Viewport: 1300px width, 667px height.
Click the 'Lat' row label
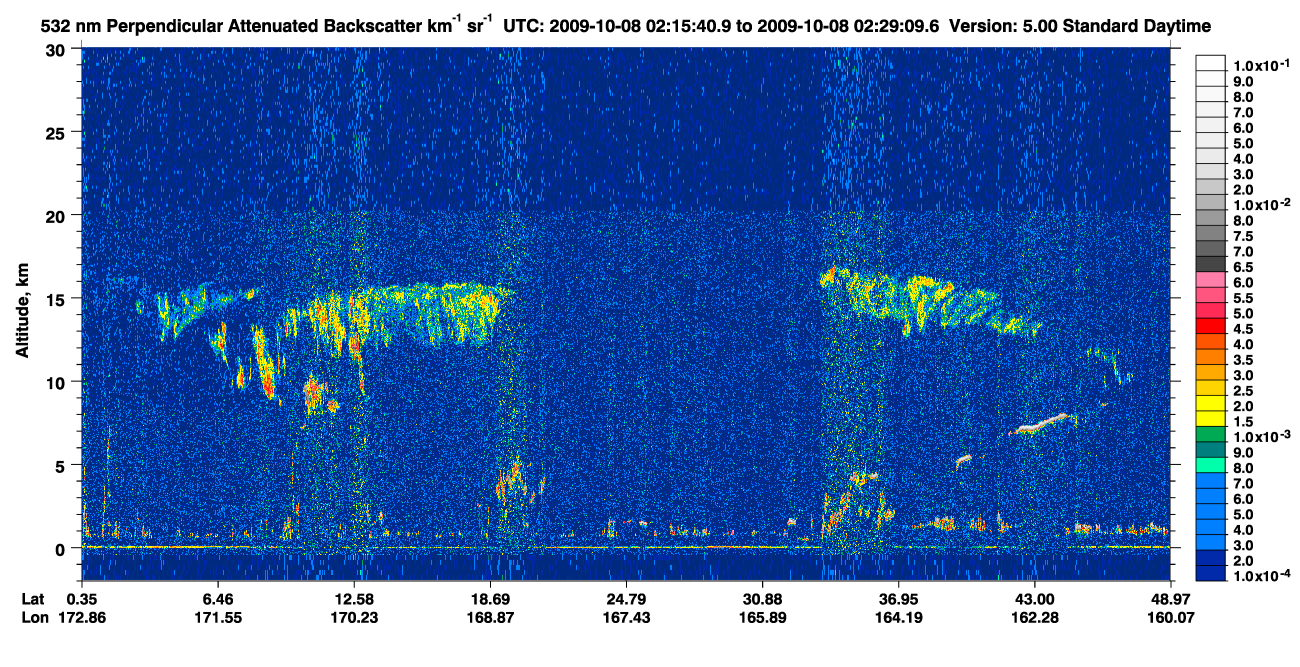tap(33, 598)
